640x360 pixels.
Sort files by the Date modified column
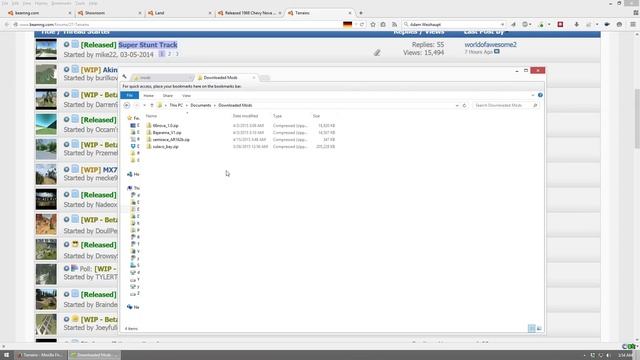pyautogui.click(x=245, y=116)
